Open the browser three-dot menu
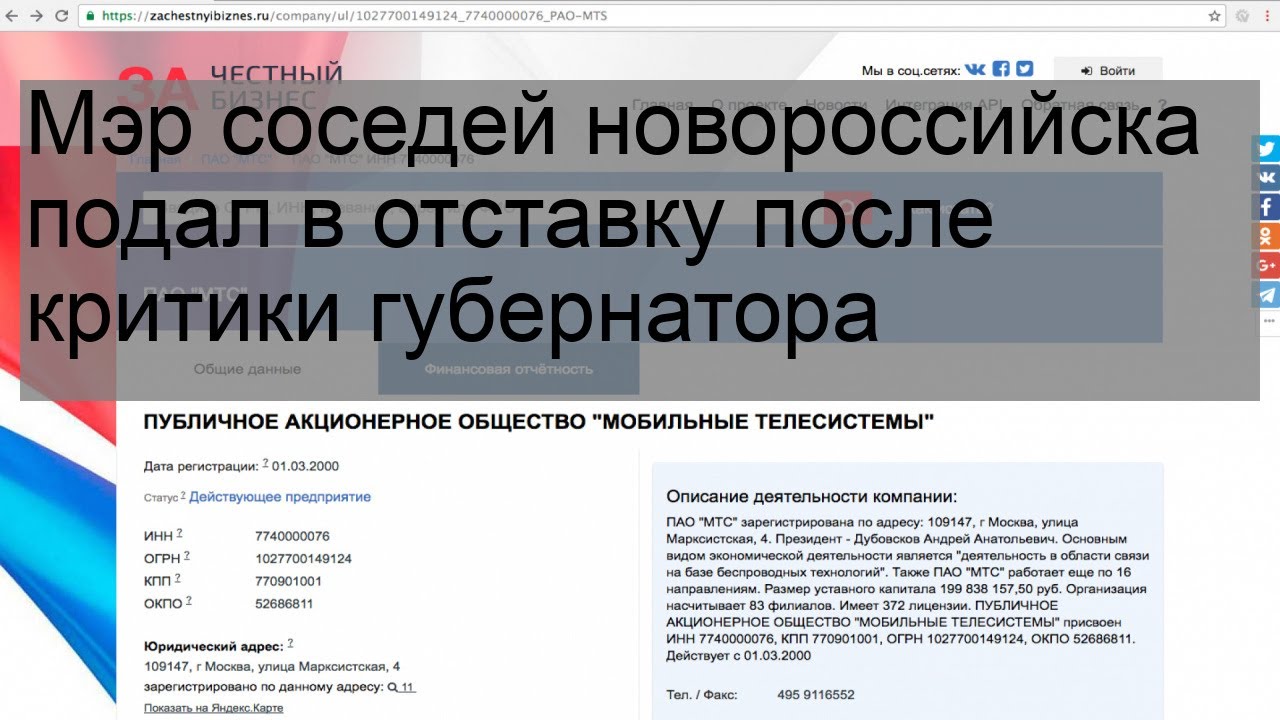The image size is (1280, 720). tap(1269, 16)
